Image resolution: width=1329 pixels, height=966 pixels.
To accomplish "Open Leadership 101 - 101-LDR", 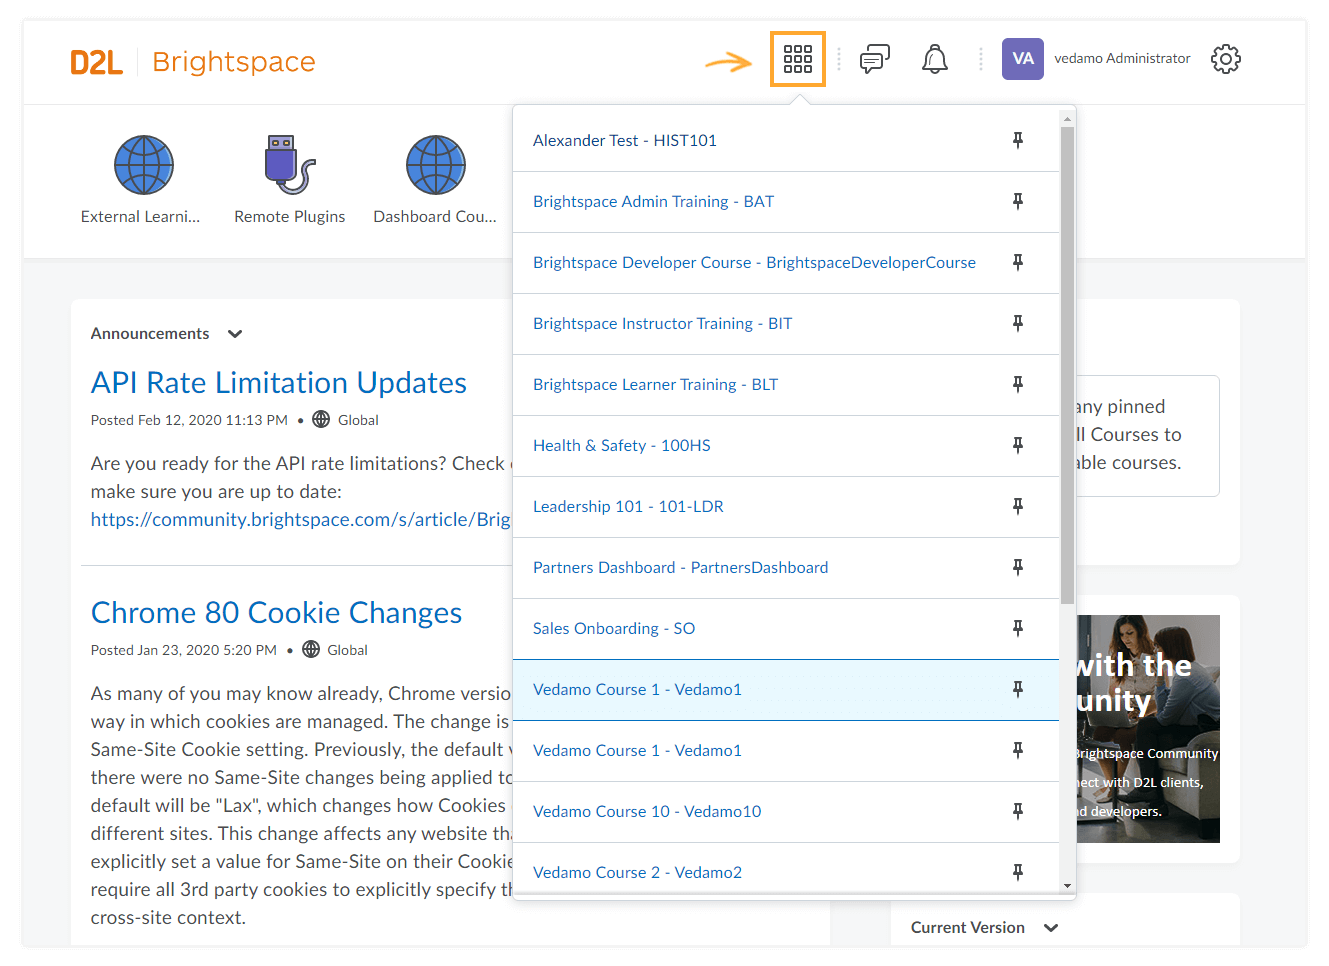I will (x=628, y=506).
